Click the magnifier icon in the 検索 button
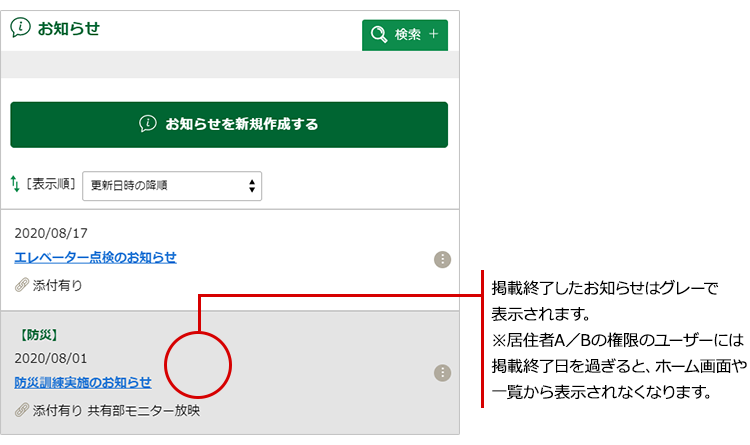The height and width of the screenshot is (445, 750). coord(379,35)
